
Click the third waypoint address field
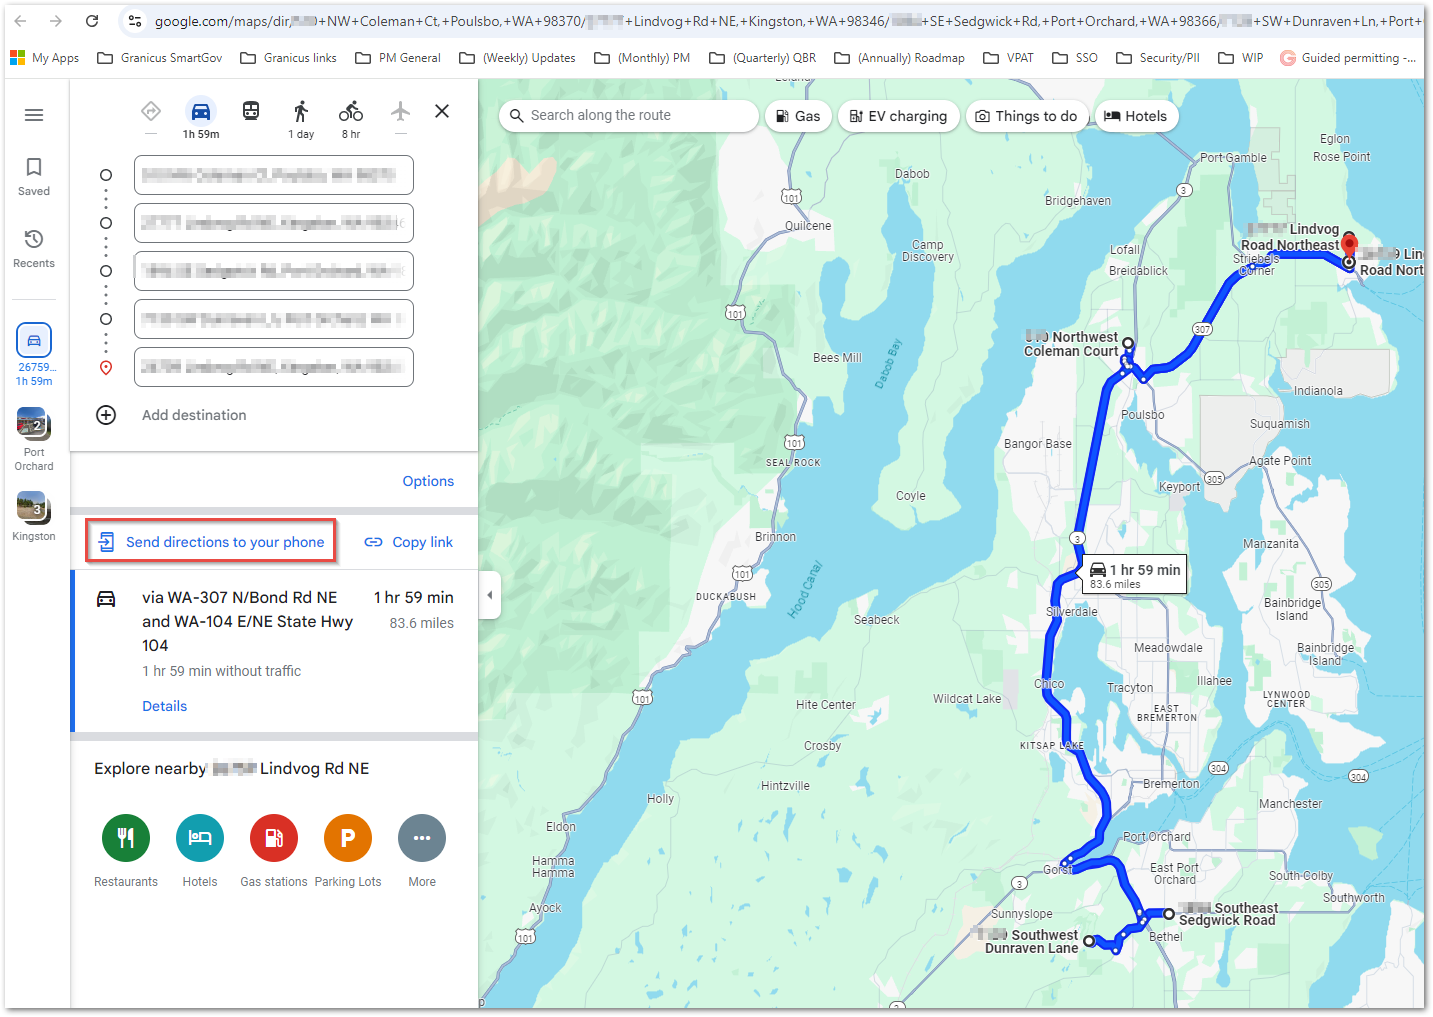pos(274,271)
